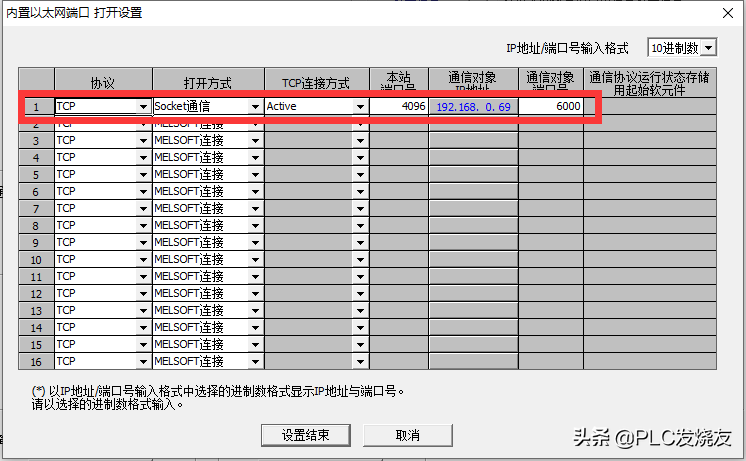
Task: Click the 取消 button
Action: pyautogui.click(x=407, y=435)
